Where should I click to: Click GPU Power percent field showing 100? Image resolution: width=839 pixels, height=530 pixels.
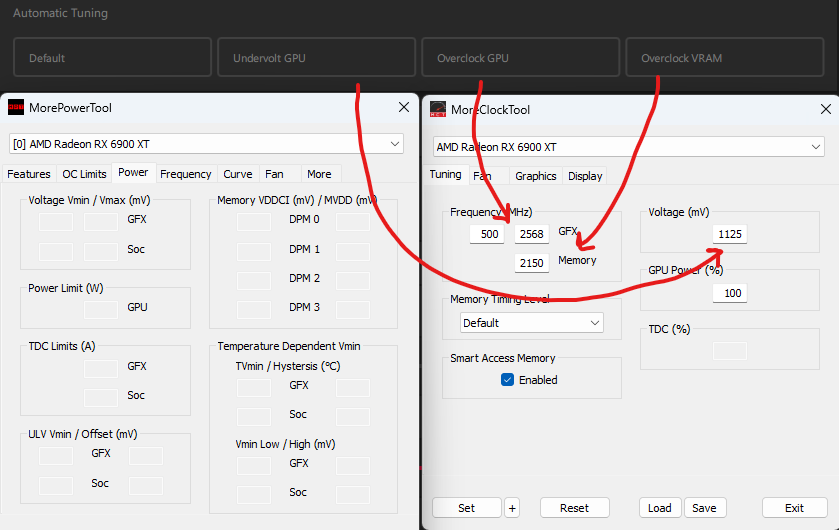(x=730, y=293)
